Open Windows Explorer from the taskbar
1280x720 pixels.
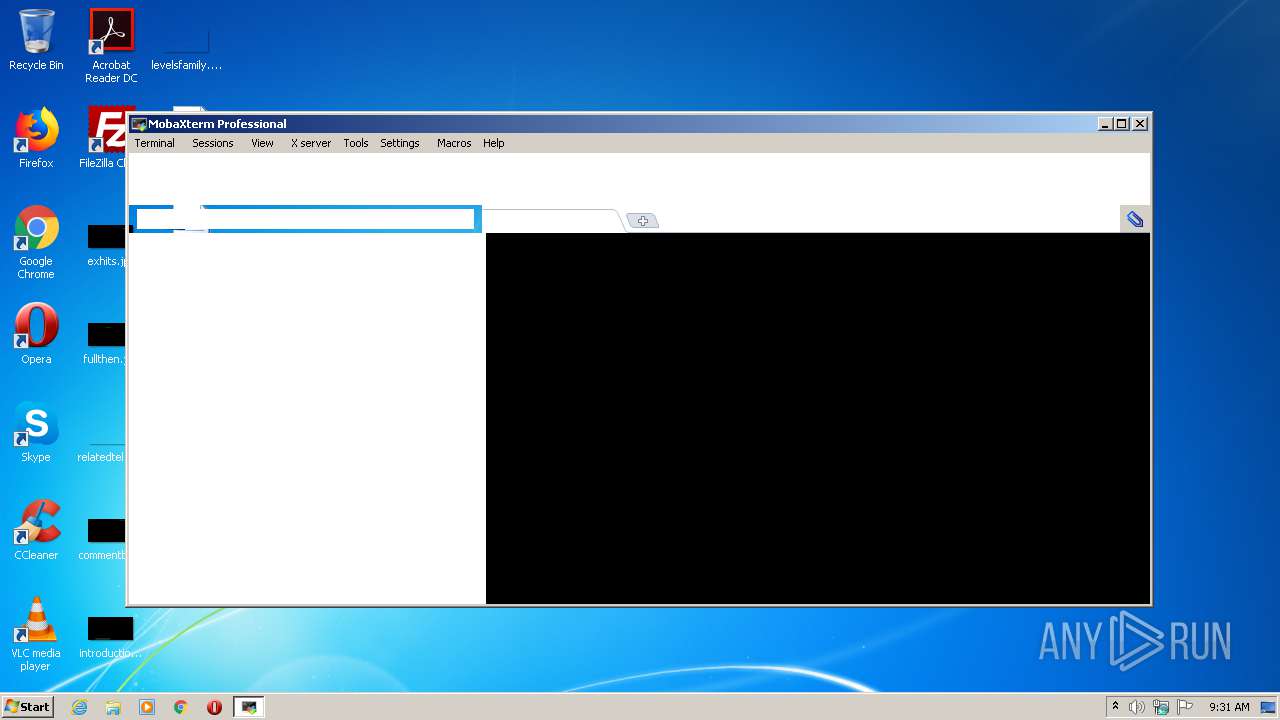tap(113, 707)
